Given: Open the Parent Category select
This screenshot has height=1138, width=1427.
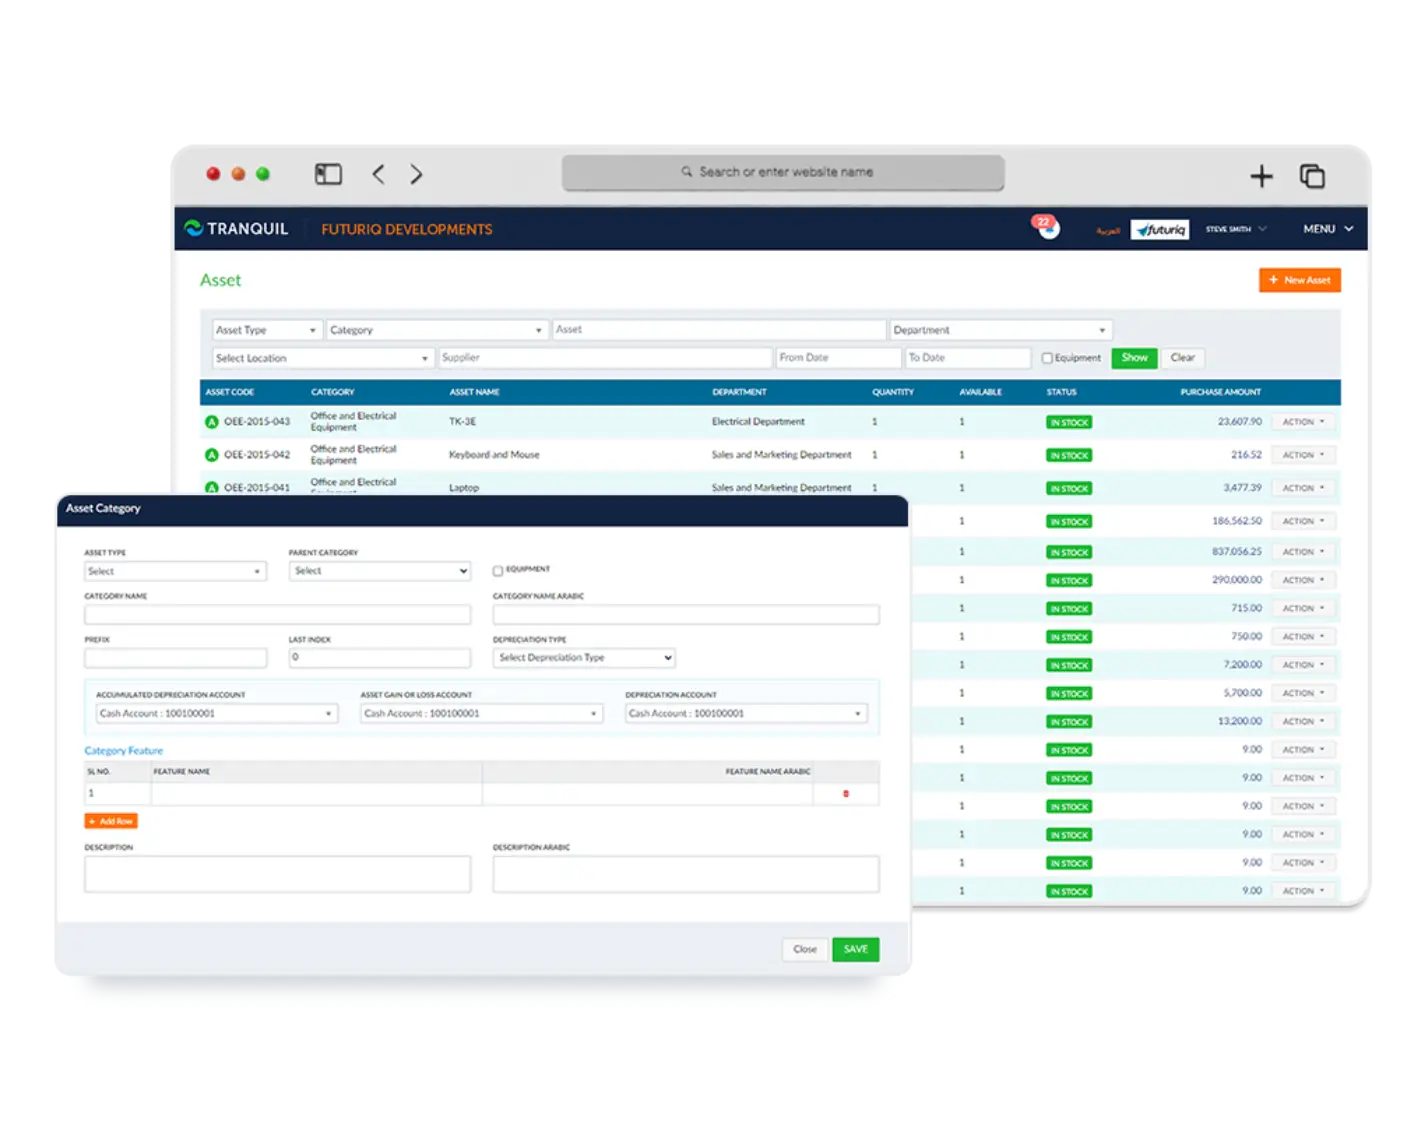Looking at the screenshot, I should 379,571.
